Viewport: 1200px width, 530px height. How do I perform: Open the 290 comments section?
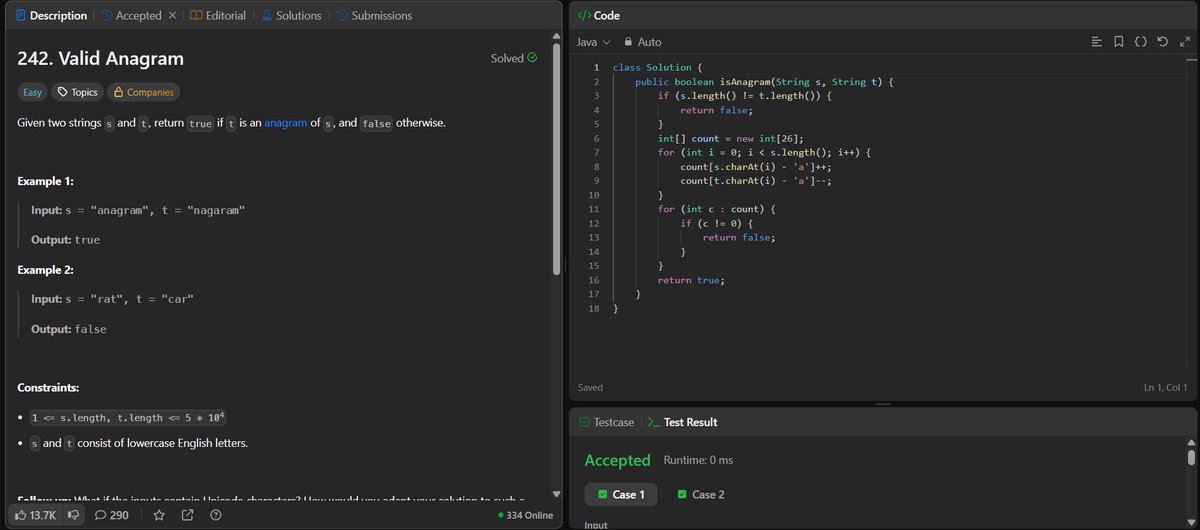[x=112, y=515]
